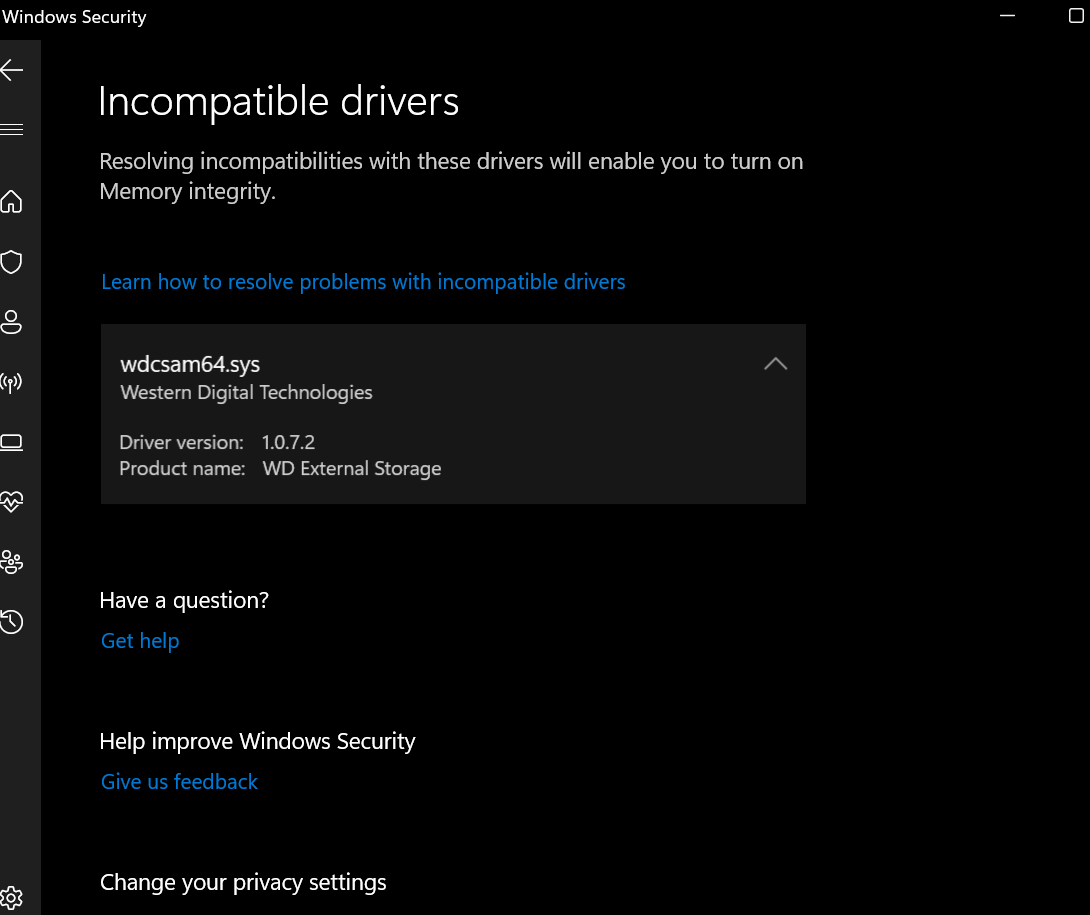Viewport: 1090px width, 915px height.
Task: Open Firewall & network protection icon
Action: 12,382
